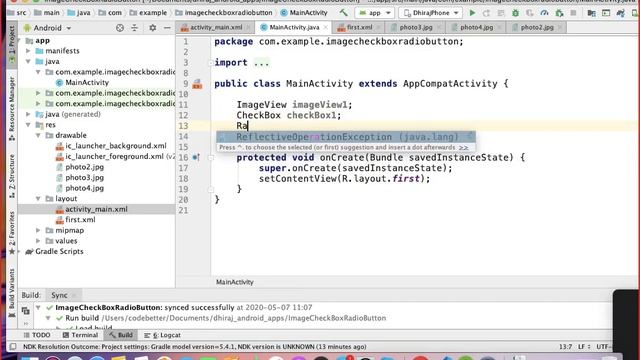Click the Stop square icon
The width and height of the screenshot is (640, 360).
tap(573, 13)
